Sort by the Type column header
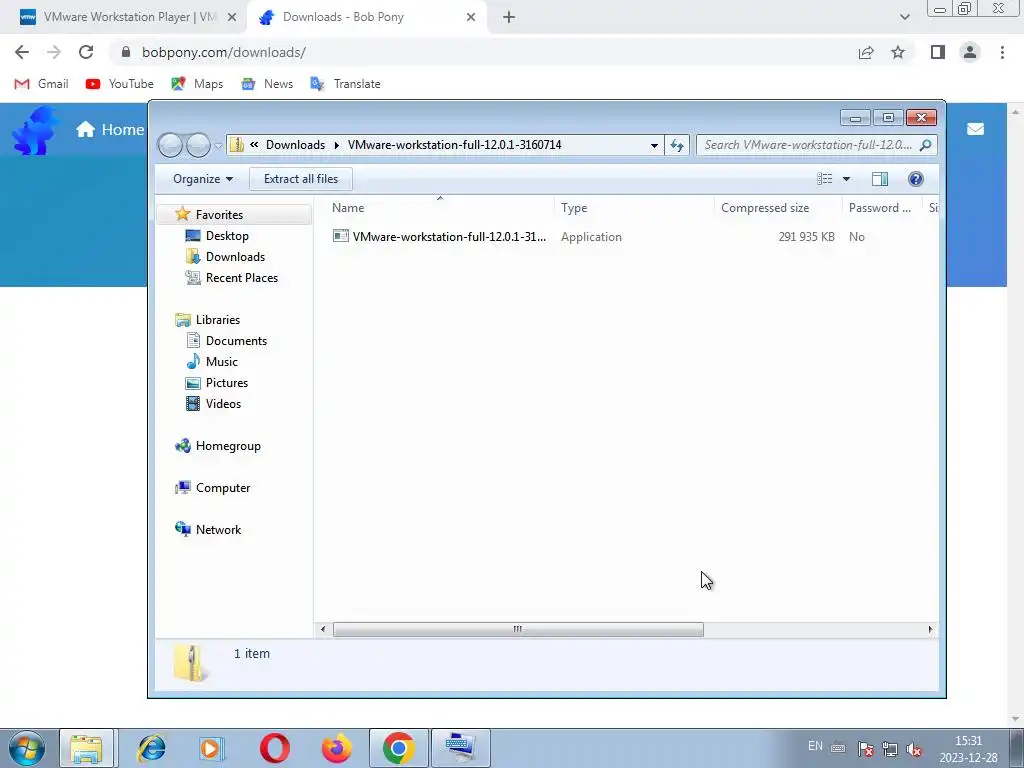This screenshot has width=1024, height=768. coord(634,208)
